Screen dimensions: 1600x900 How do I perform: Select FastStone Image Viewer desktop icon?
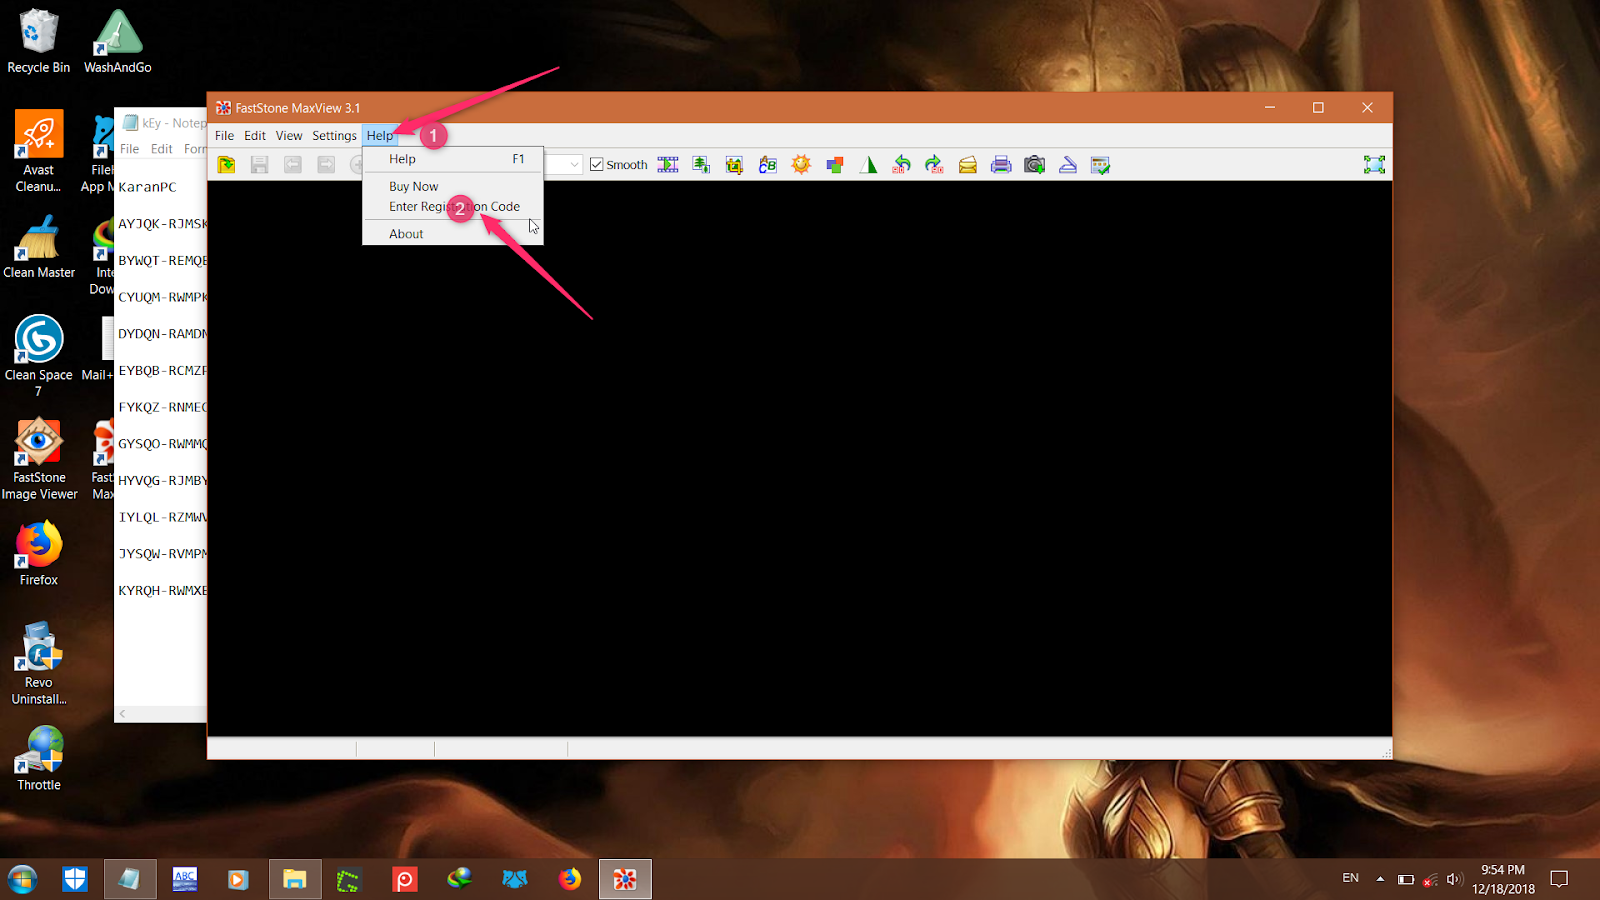pyautogui.click(x=38, y=459)
